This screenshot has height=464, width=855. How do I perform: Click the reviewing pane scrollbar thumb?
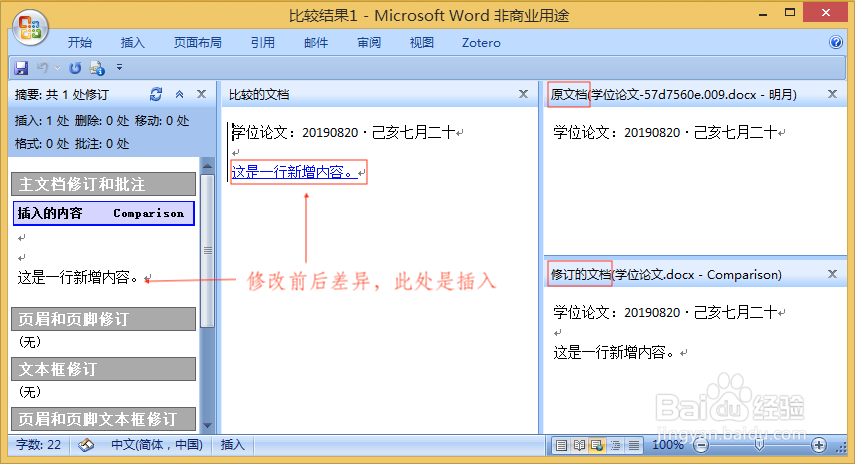tap(207, 251)
